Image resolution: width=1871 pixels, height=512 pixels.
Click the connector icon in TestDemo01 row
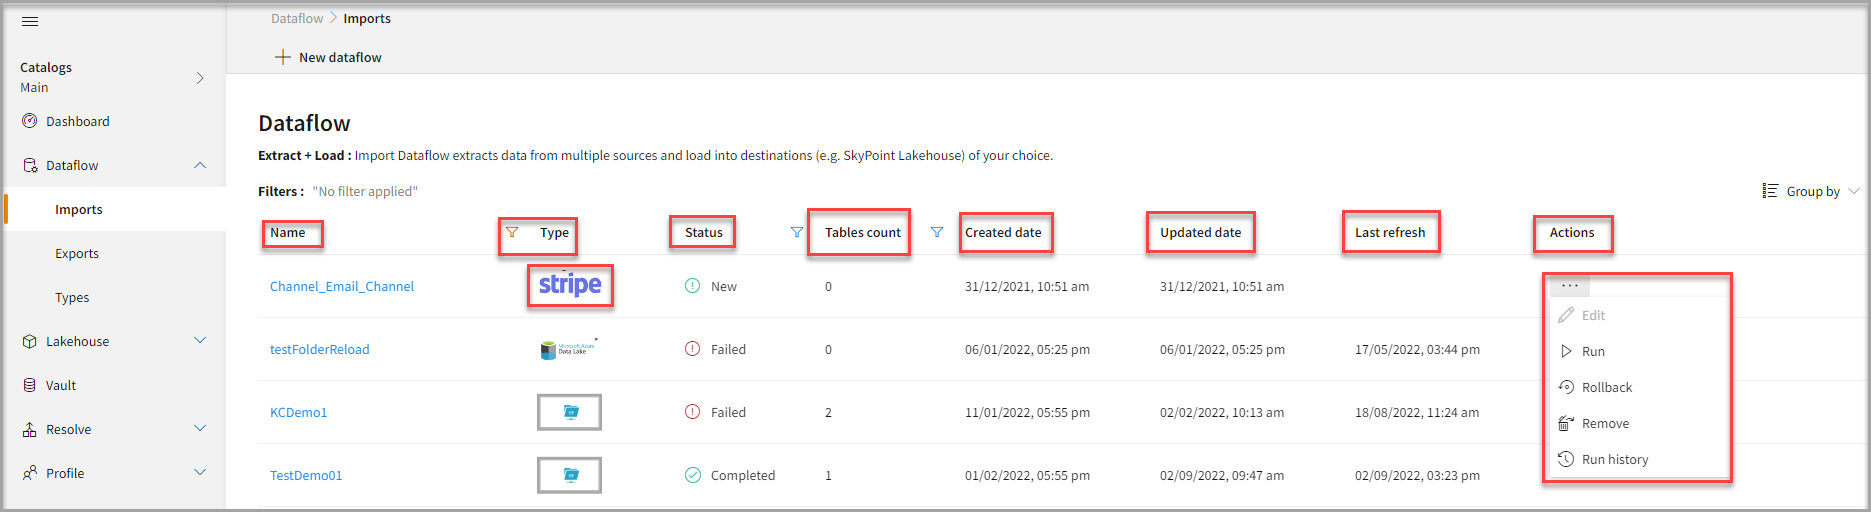[x=570, y=475]
